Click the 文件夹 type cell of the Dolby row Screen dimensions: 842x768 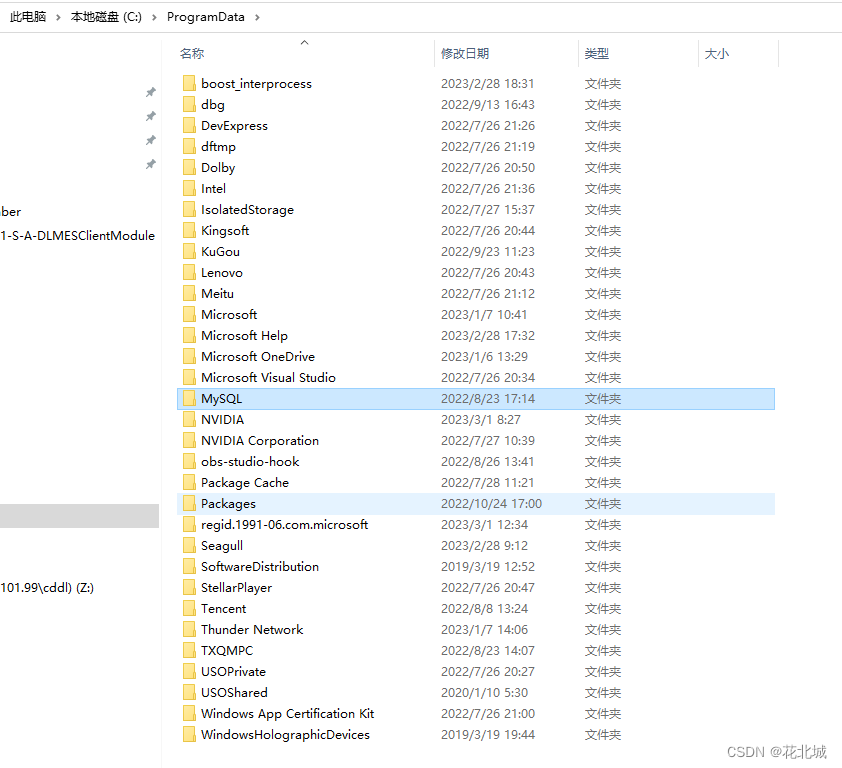pyautogui.click(x=603, y=168)
